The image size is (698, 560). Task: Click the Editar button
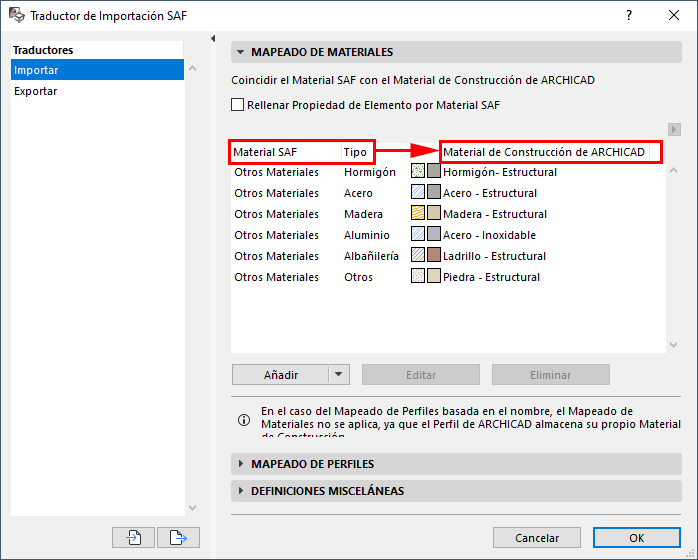click(421, 374)
